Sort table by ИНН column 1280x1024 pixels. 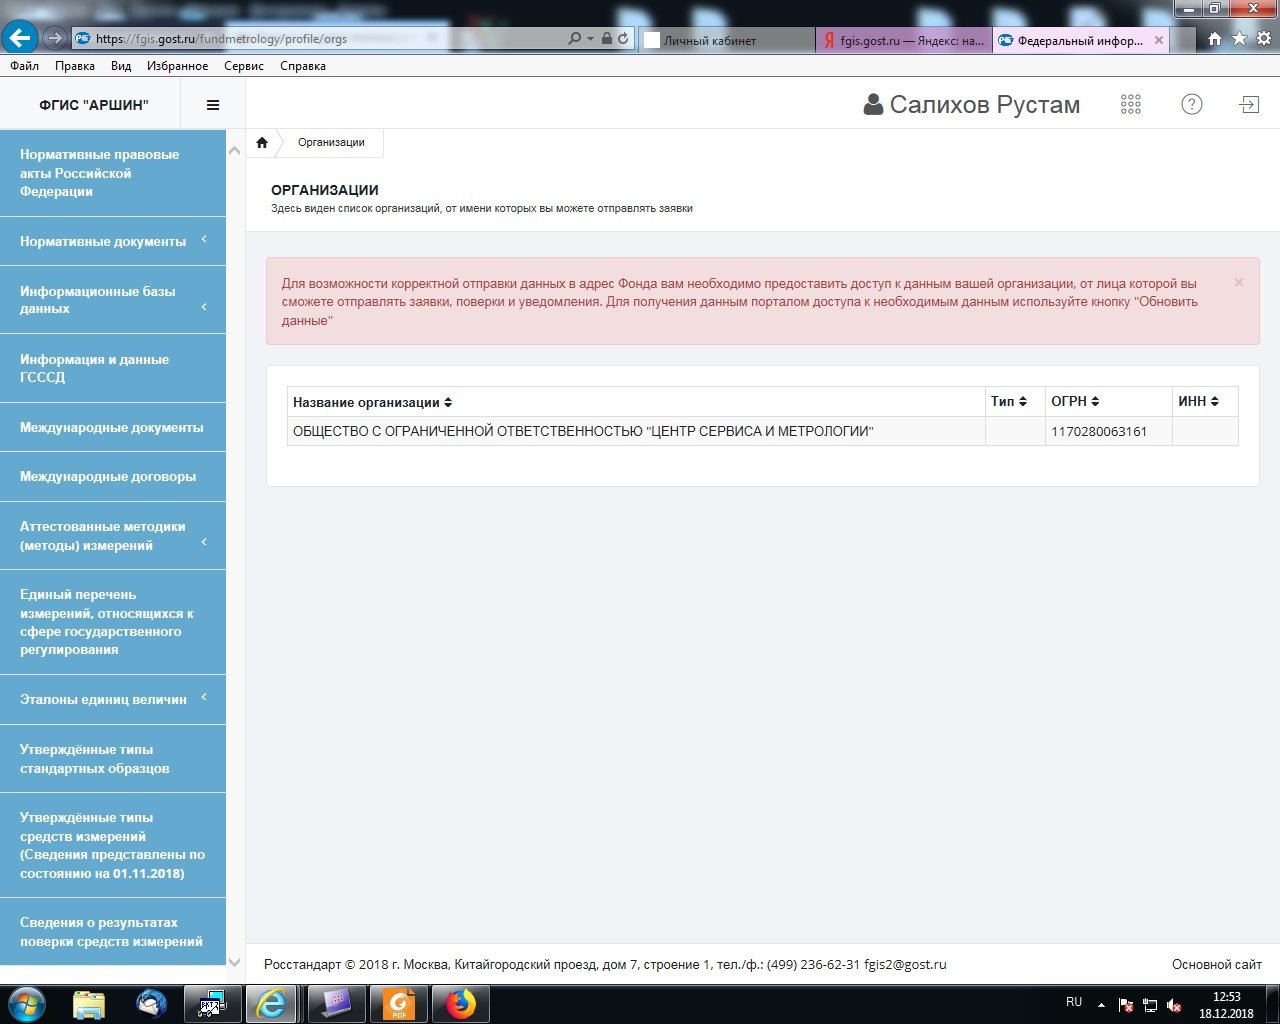[x=1198, y=401]
